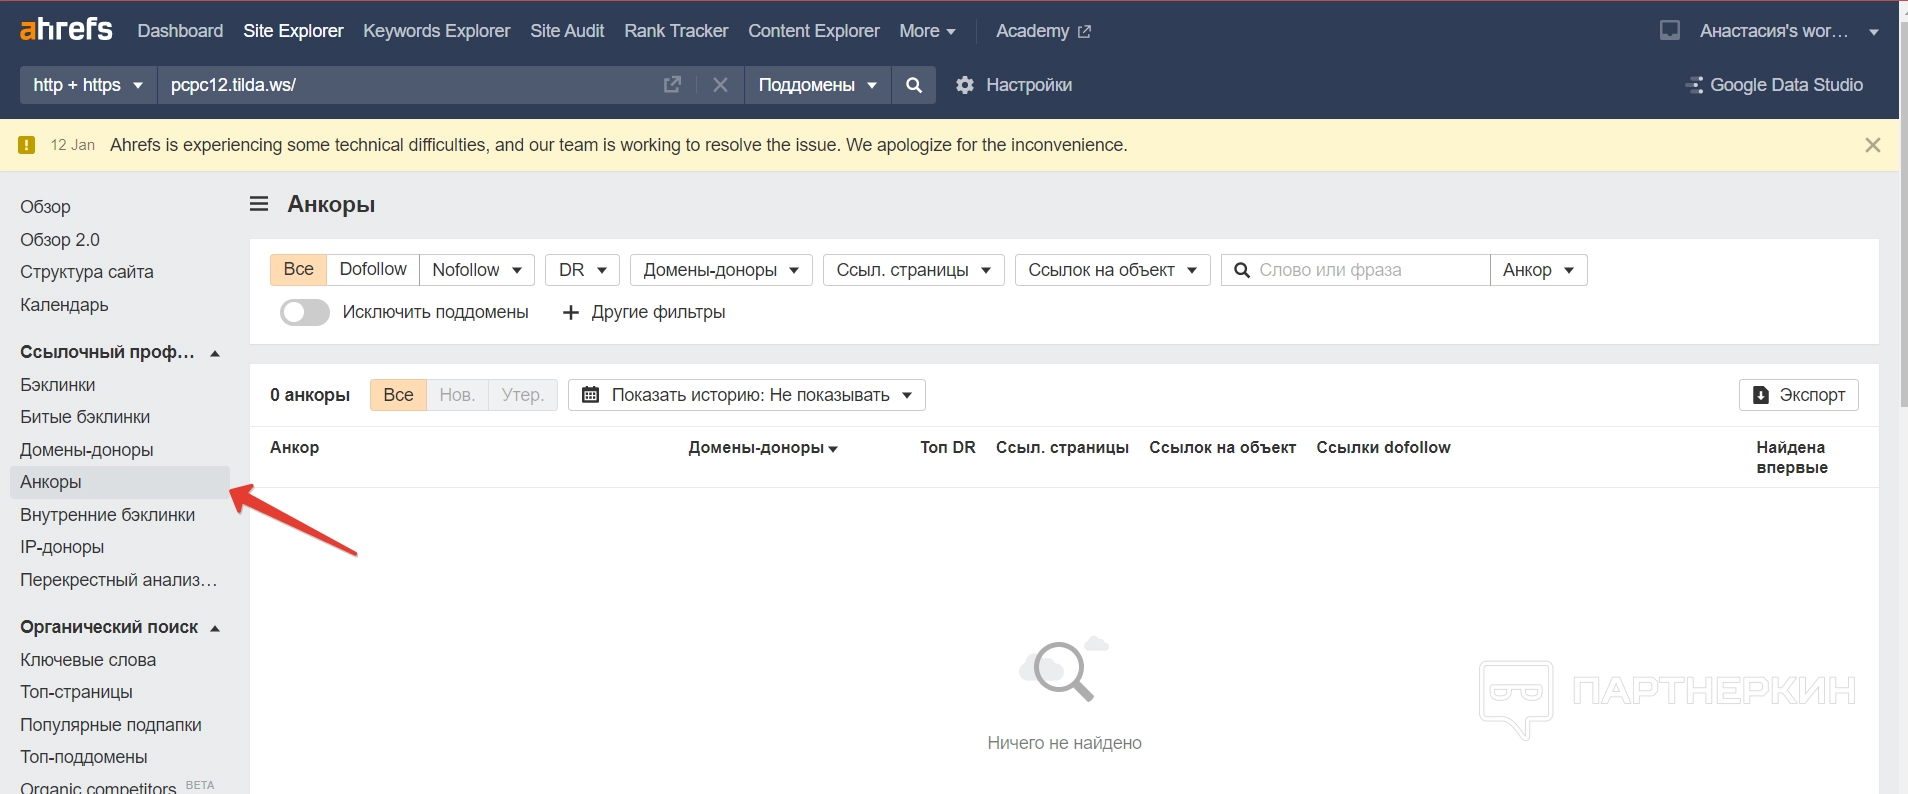The image size is (1908, 794).
Task: Open Keywords Explorer tab
Action: click(x=436, y=31)
